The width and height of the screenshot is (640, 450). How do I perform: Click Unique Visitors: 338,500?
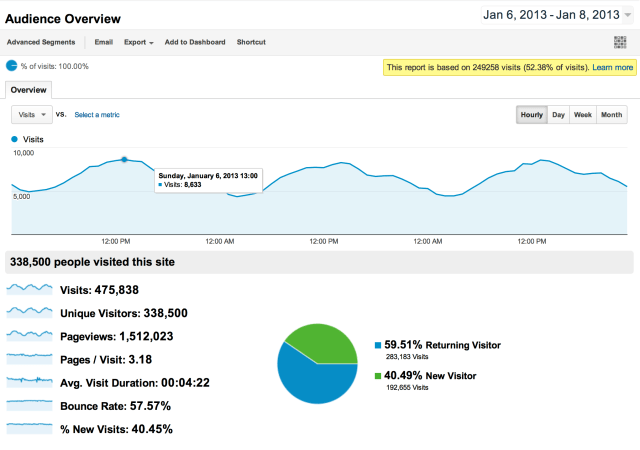[124, 313]
